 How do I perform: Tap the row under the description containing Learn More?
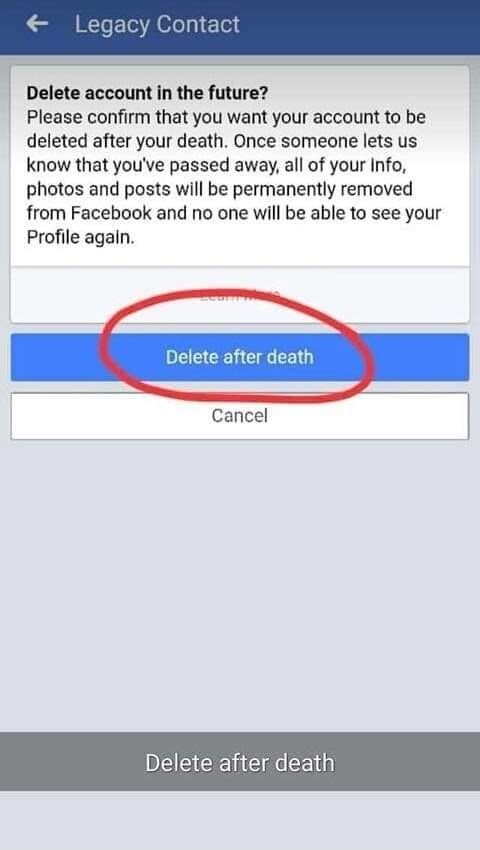pos(240,295)
